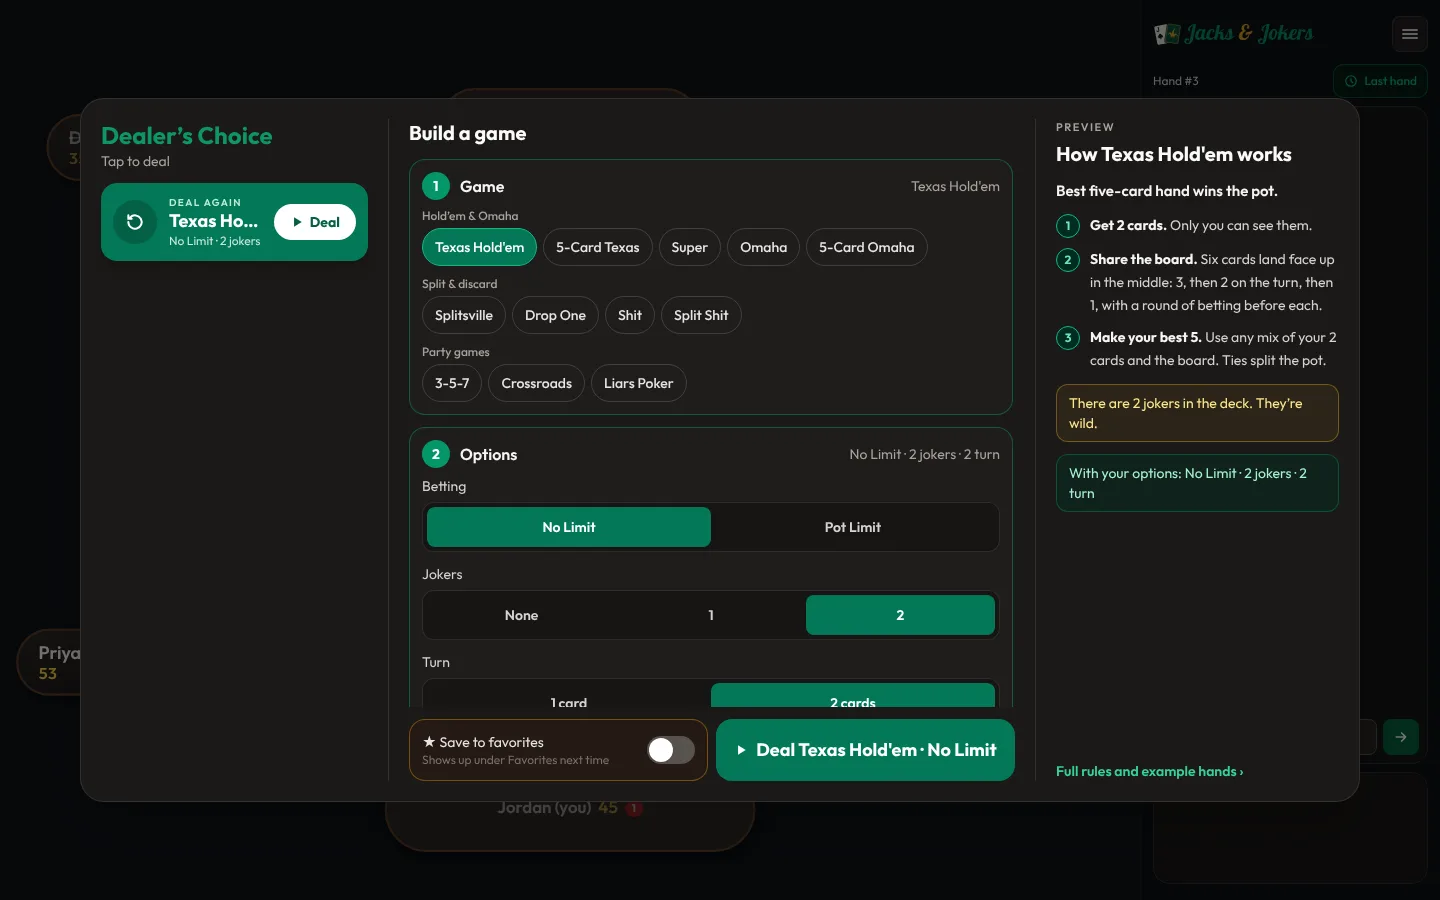Image resolution: width=1440 pixels, height=900 pixels.
Task: Choose the Crossroads party game
Action: pyautogui.click(x=537, y=383)
